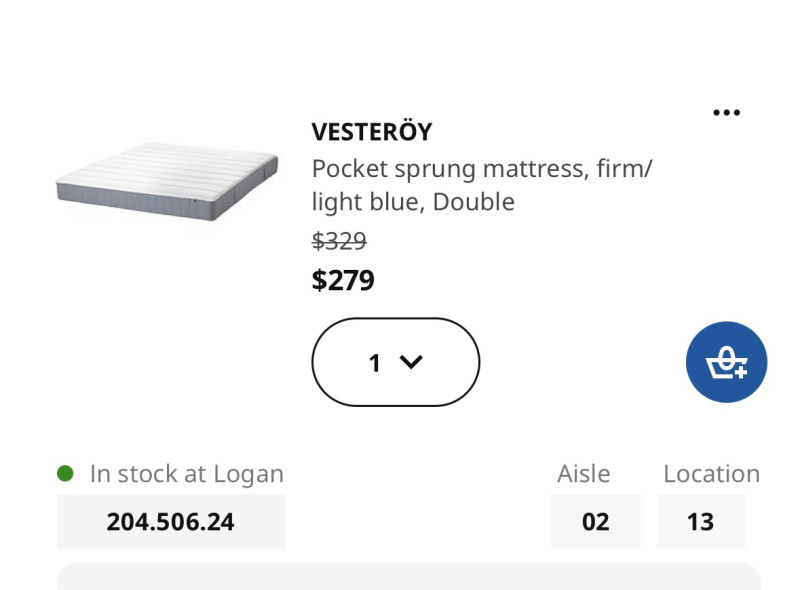800x590 pixels.
Task: Click the Pocket sprung mattress description line
Action: coord(482,169)
